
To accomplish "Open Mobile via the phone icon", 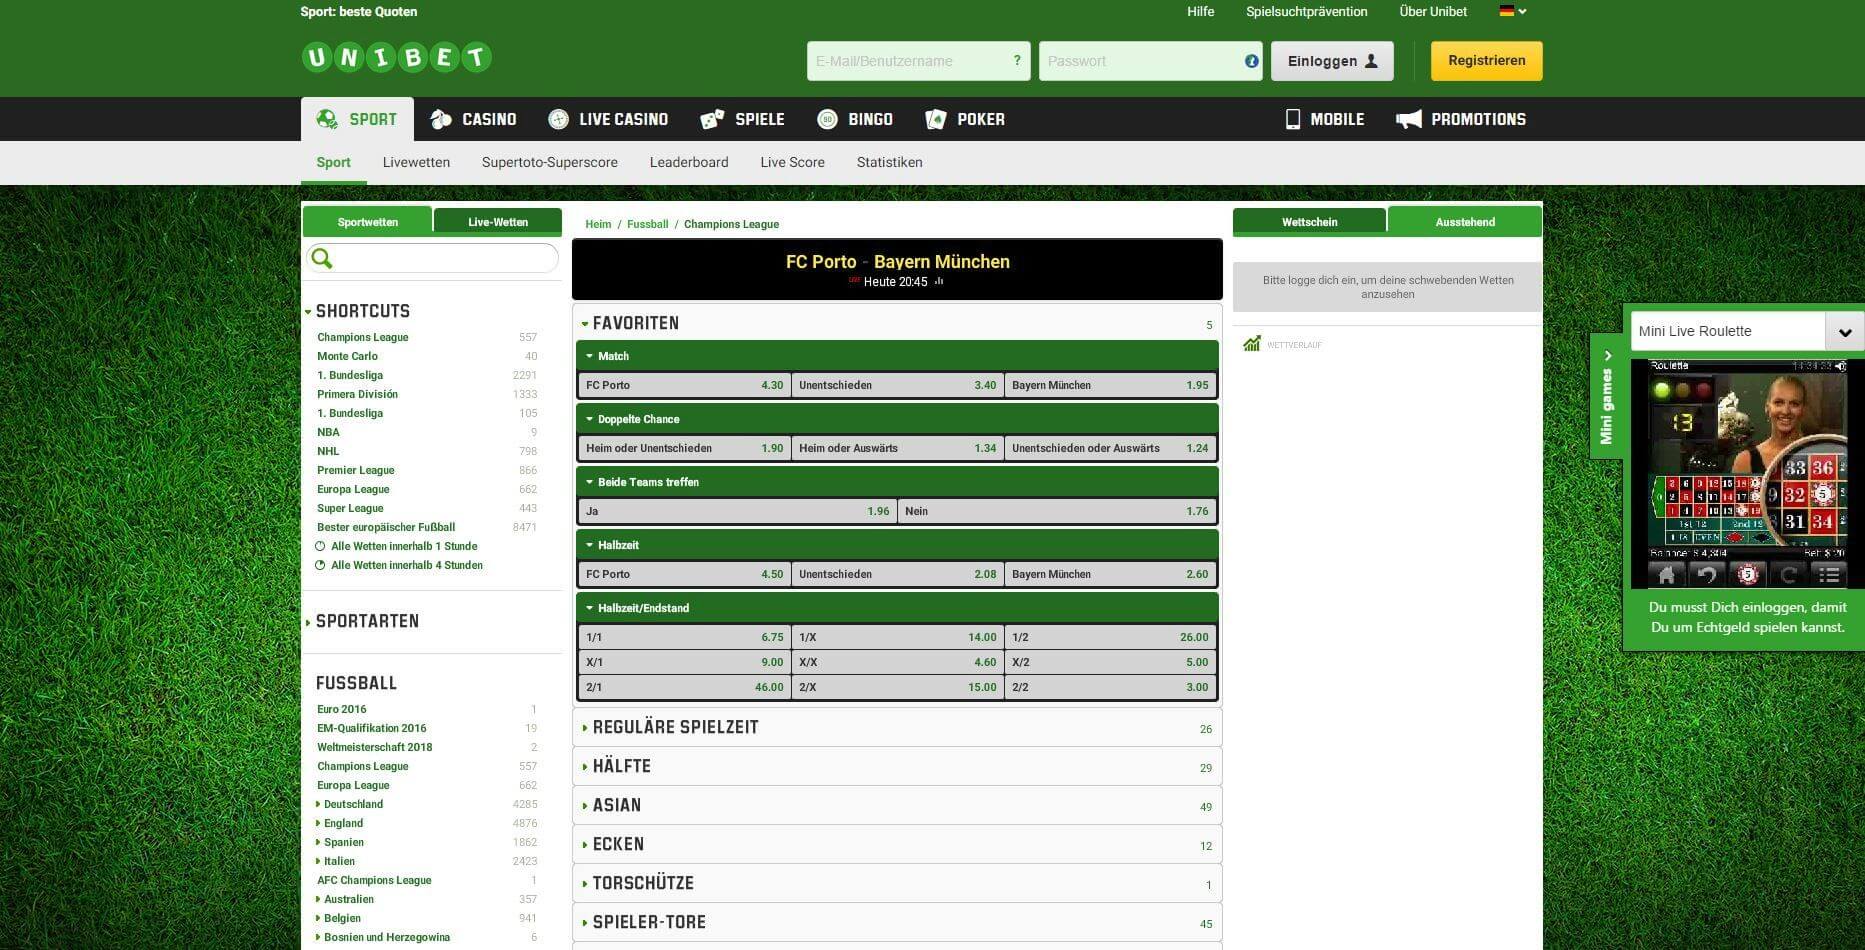I will tap(1292, 119).
